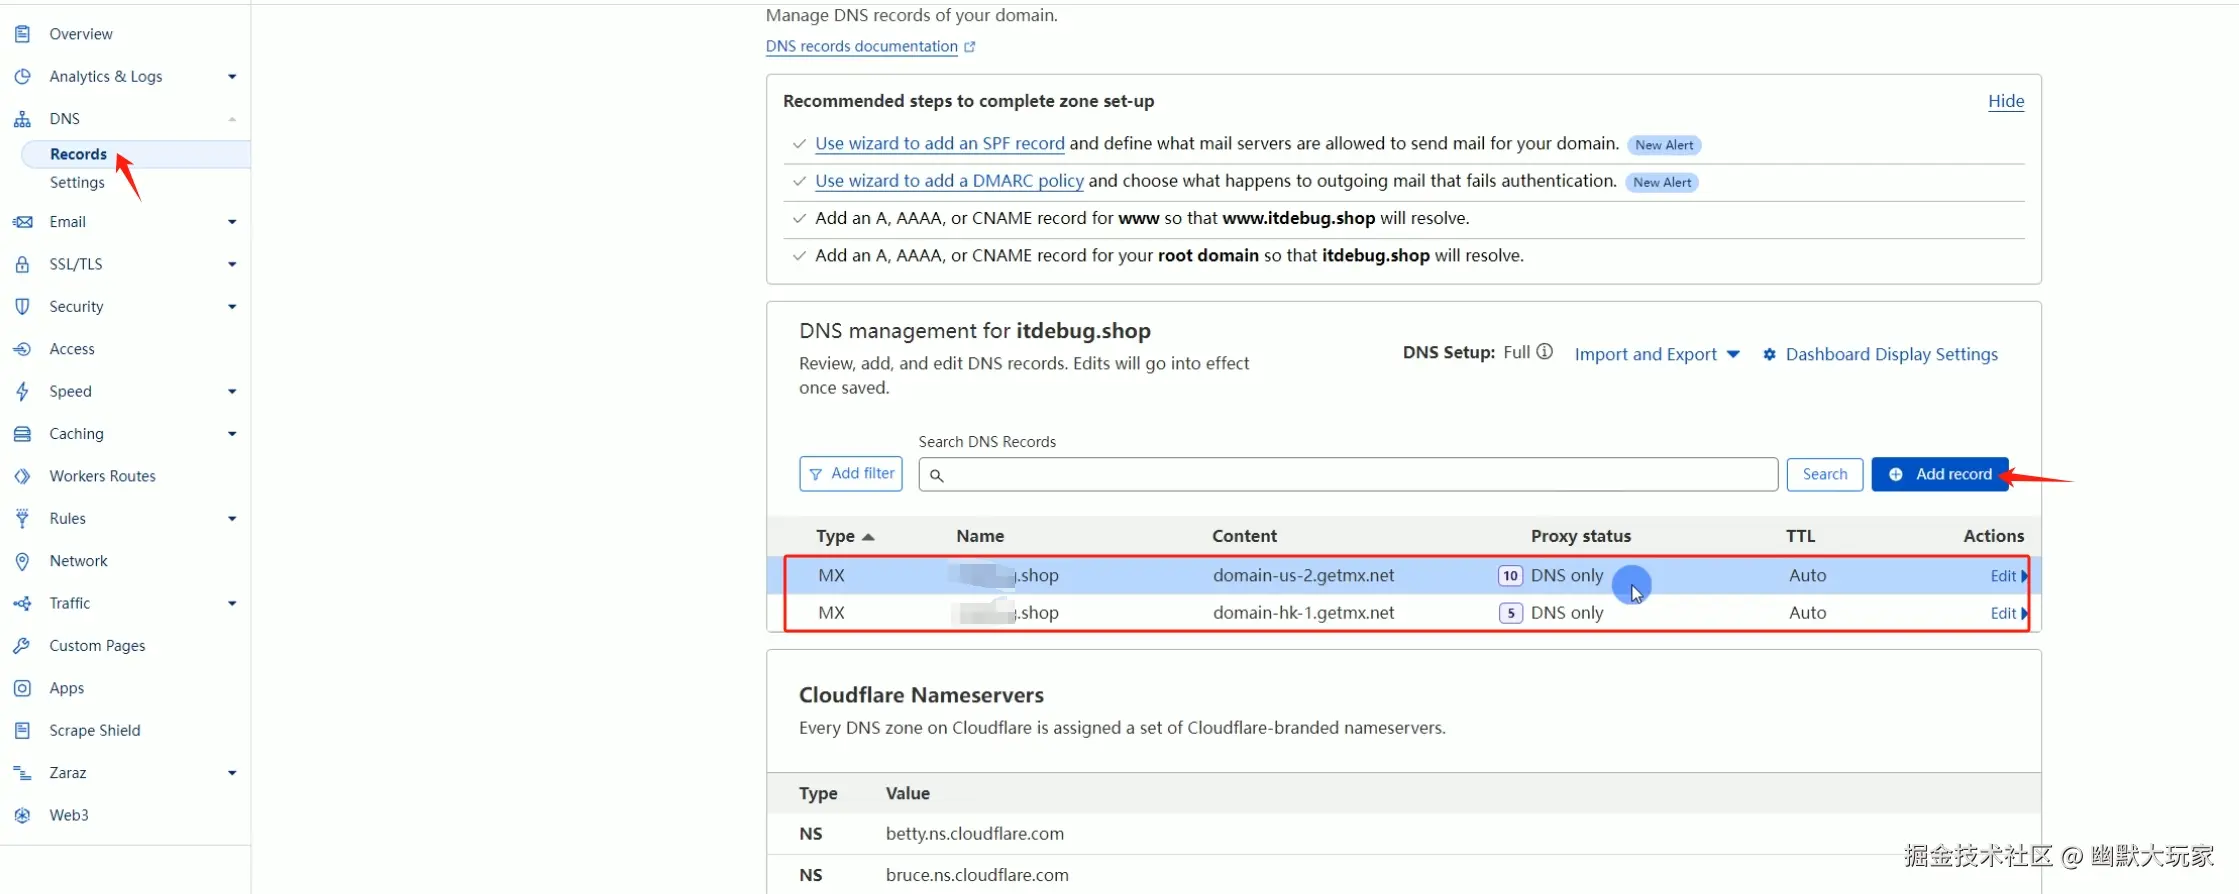Click the Speed lightning bolt icon
This screenshot has height=894, width=2239.
coord(22,391)
